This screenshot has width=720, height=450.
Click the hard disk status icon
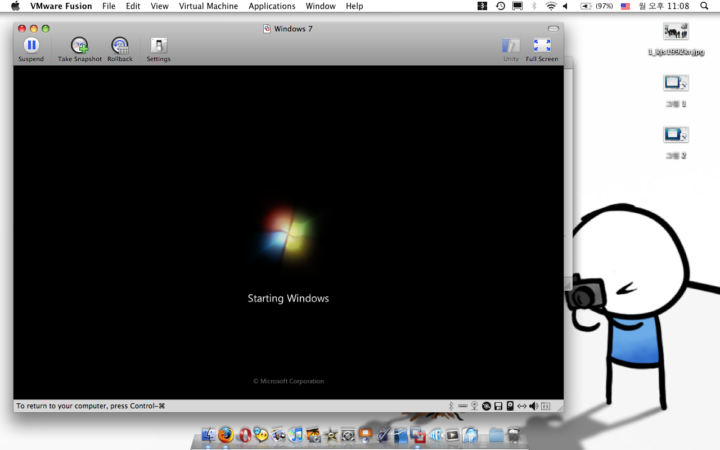pos(510,406)
